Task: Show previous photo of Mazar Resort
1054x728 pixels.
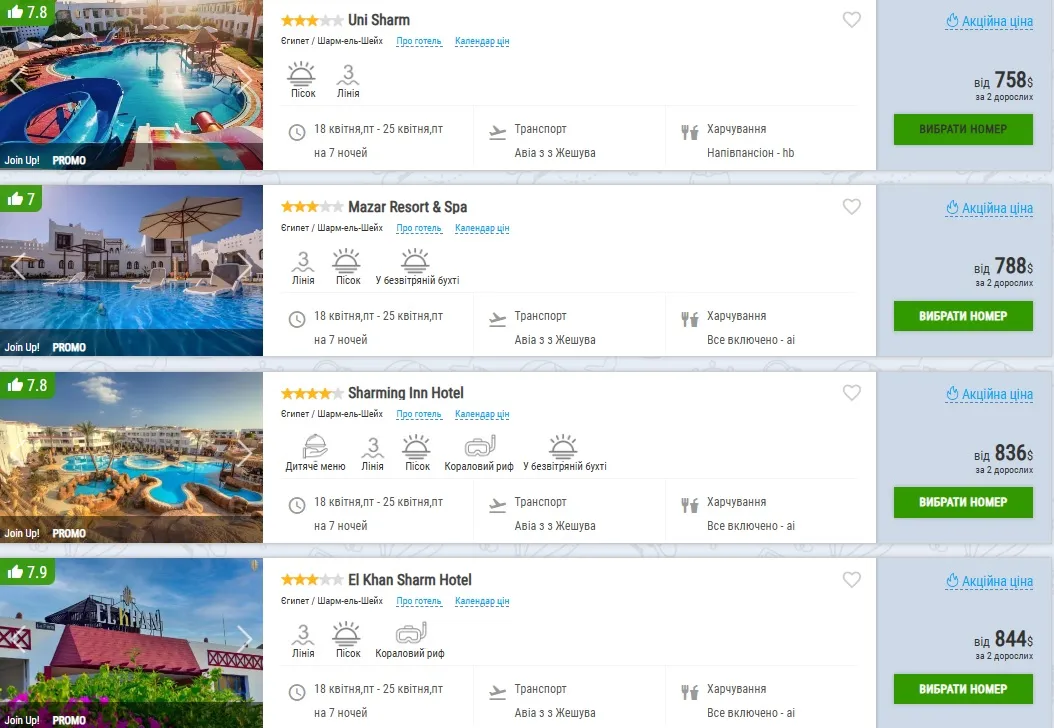Action: (17, 267)
